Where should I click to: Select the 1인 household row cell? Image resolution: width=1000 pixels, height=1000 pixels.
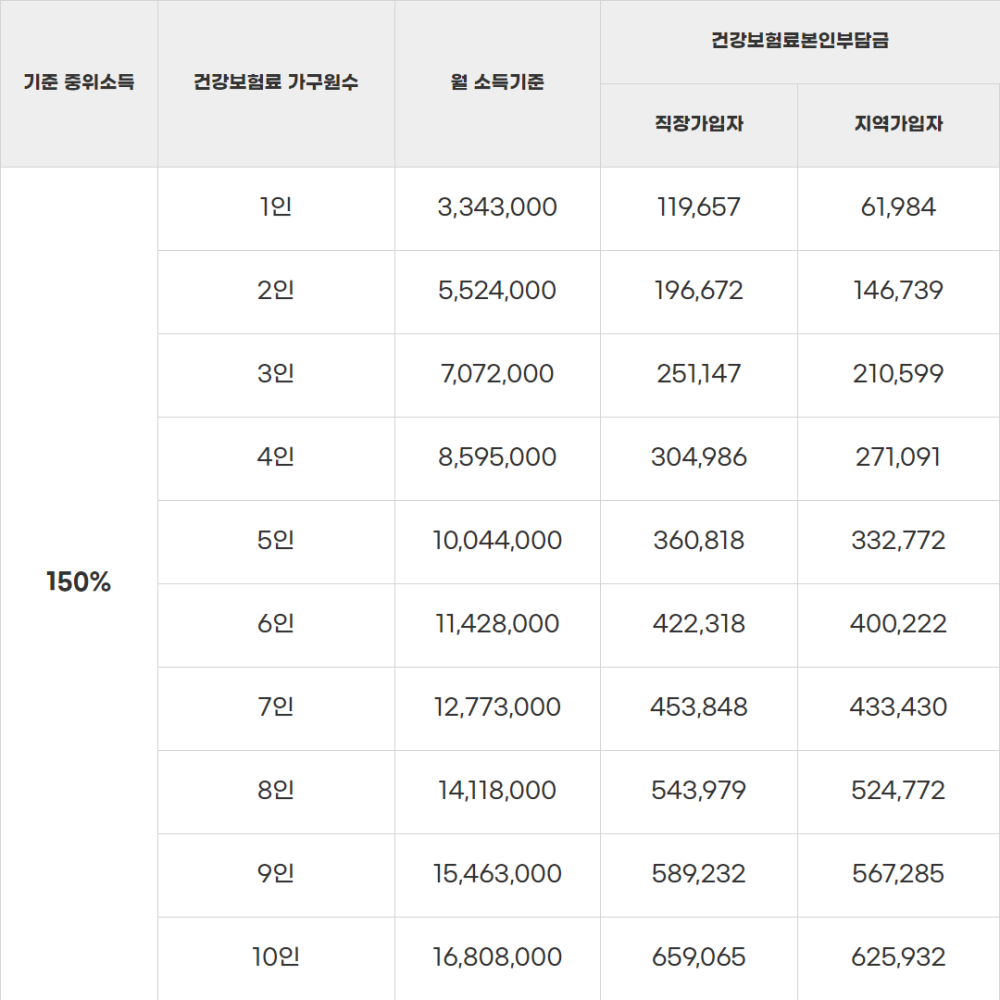[276, 208]
